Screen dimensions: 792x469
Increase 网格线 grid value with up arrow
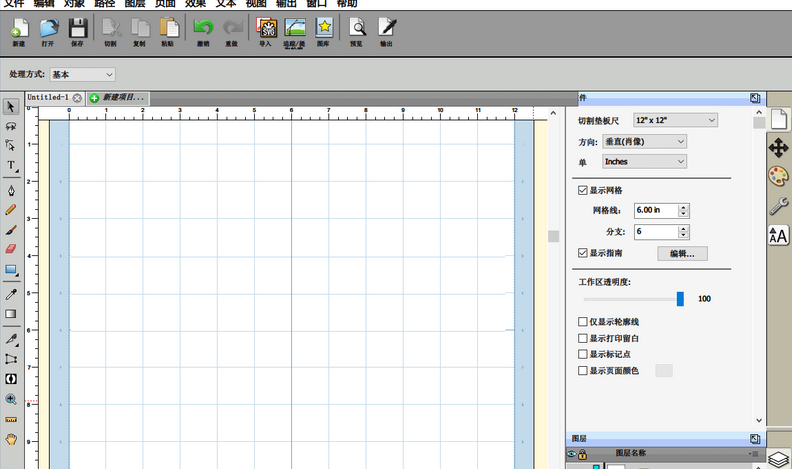pos(683,207)
